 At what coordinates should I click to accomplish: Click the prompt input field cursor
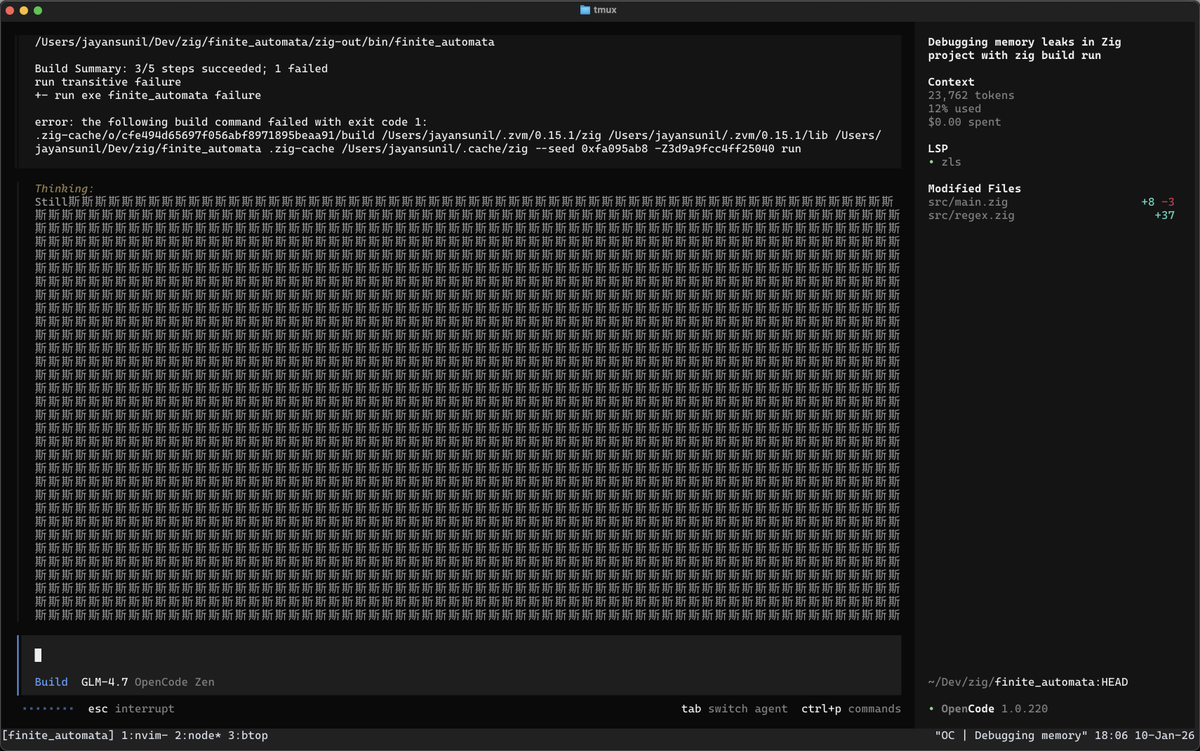pos(38,655)
